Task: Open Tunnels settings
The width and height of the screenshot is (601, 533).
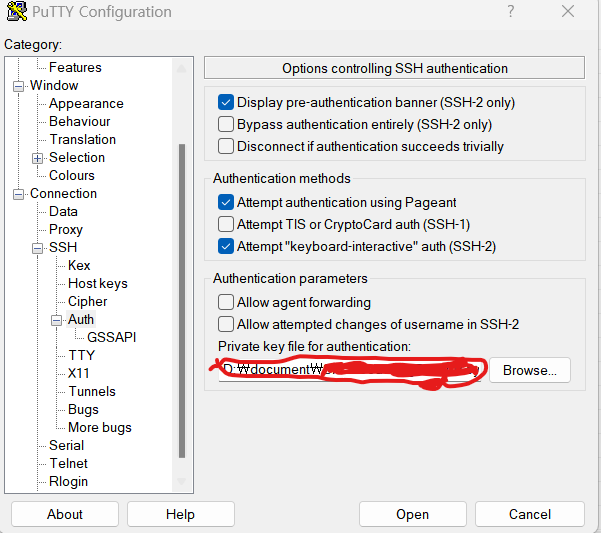Action: (x=92, y=392)
